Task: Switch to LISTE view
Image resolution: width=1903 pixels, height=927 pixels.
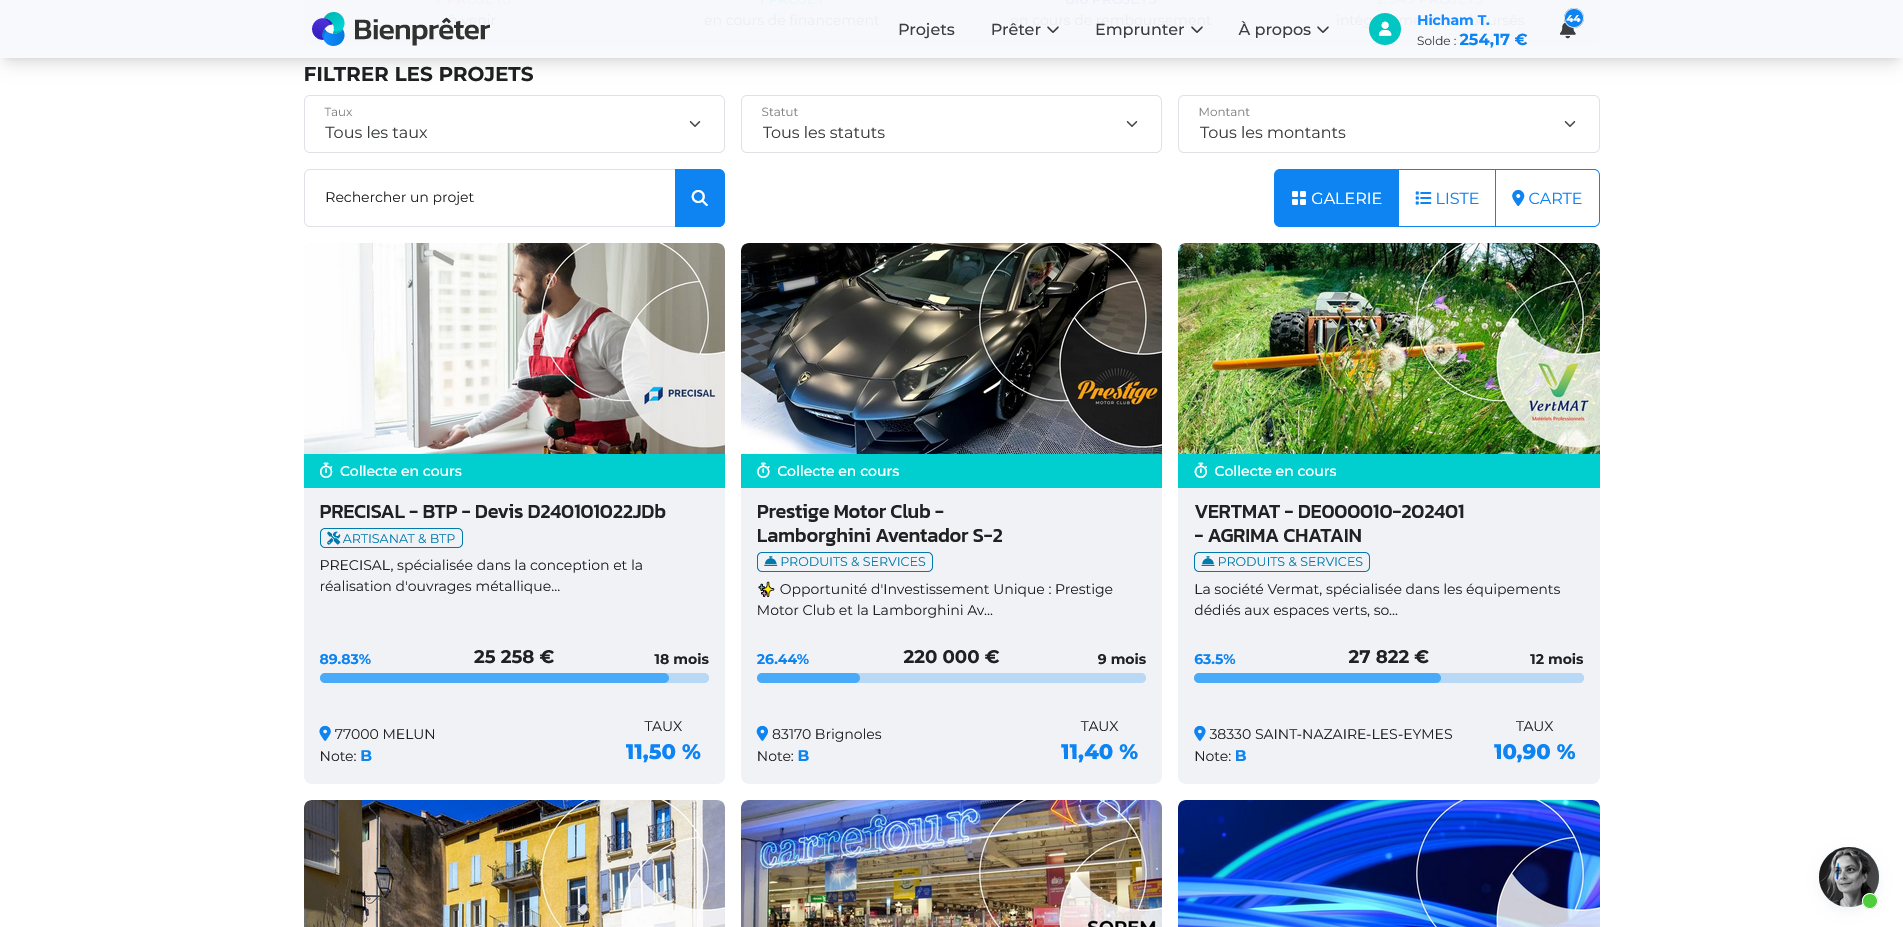Action: pyautogui.click(x=1447, y=198)
